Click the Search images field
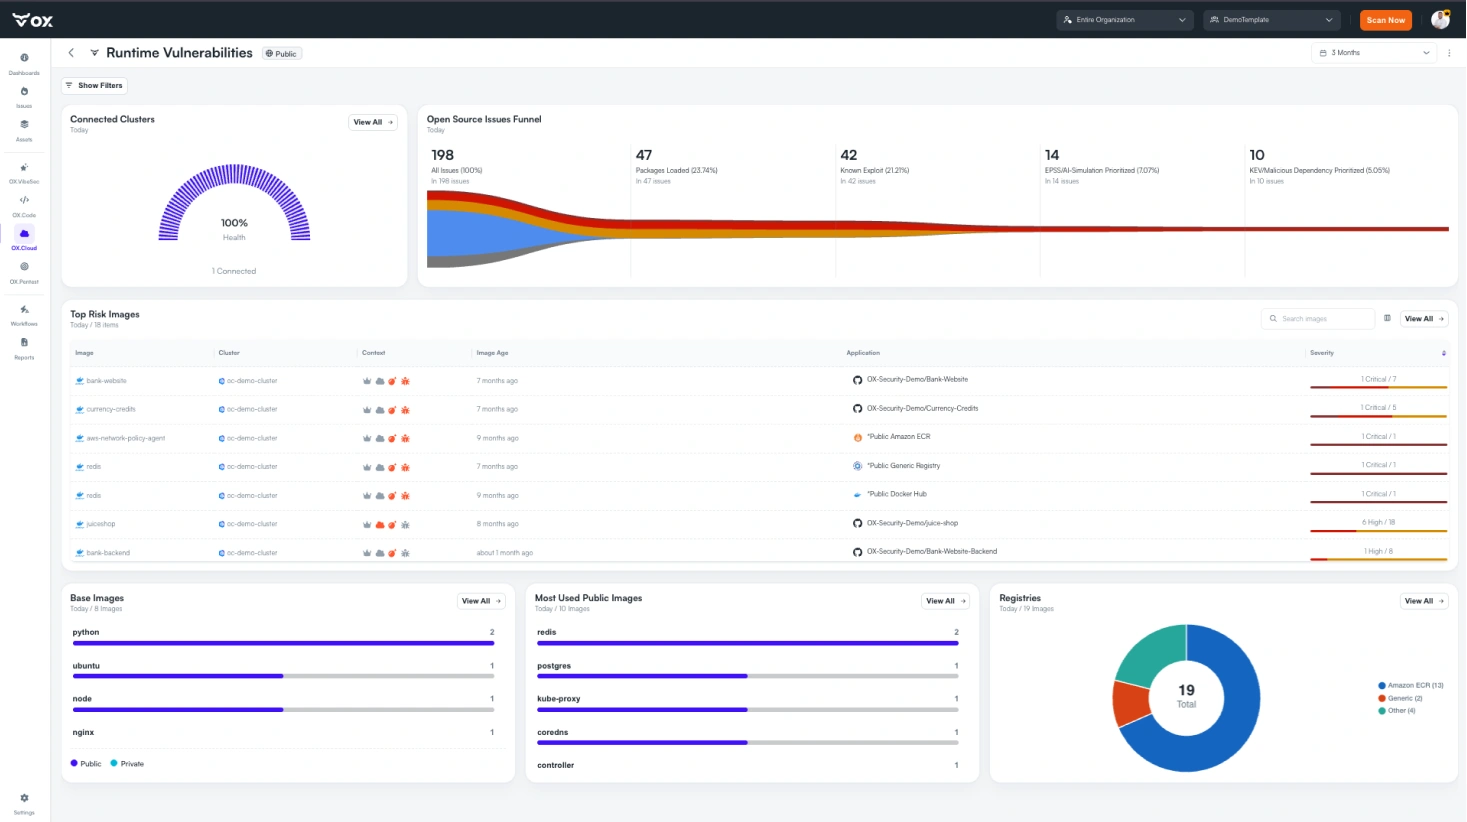The image size is (1467, 822). pyautogui.click(x=1318, y=319)
